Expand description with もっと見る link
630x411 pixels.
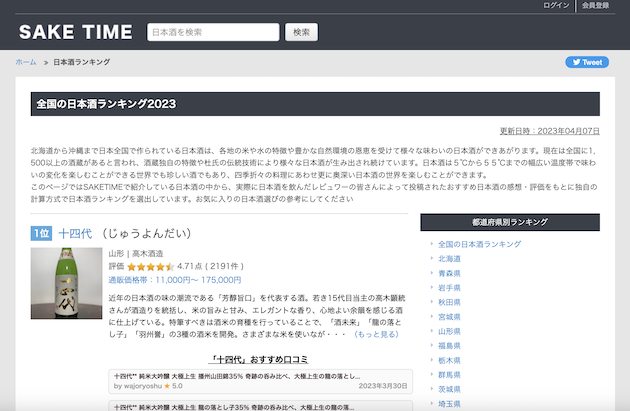coord(376,334)
